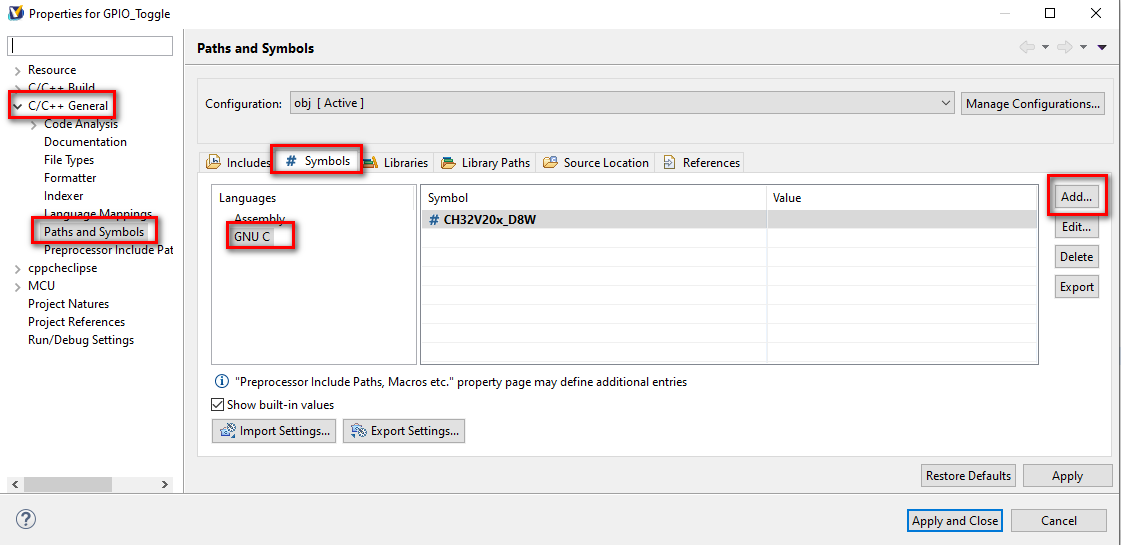Toggle Show built-in values checkbox
Screen dimensions: 1121x545
(x=218, y=405)
